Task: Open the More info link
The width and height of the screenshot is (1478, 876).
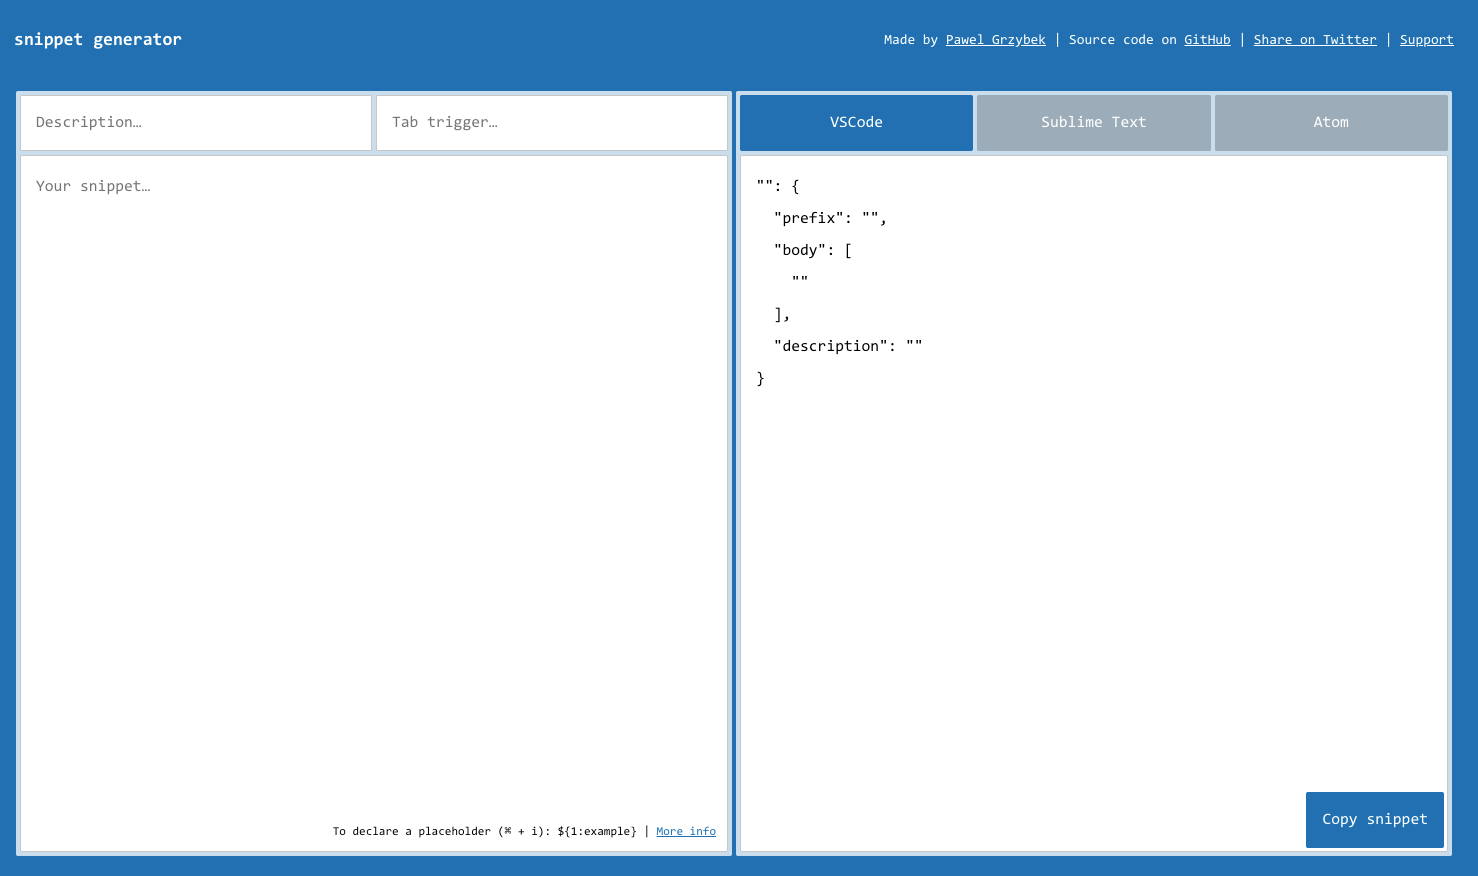Action: pyautogui.click(x=686, y=831)
